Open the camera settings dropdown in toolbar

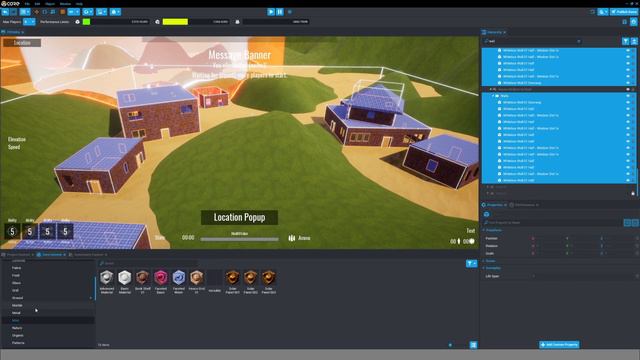tap(116, 12)
